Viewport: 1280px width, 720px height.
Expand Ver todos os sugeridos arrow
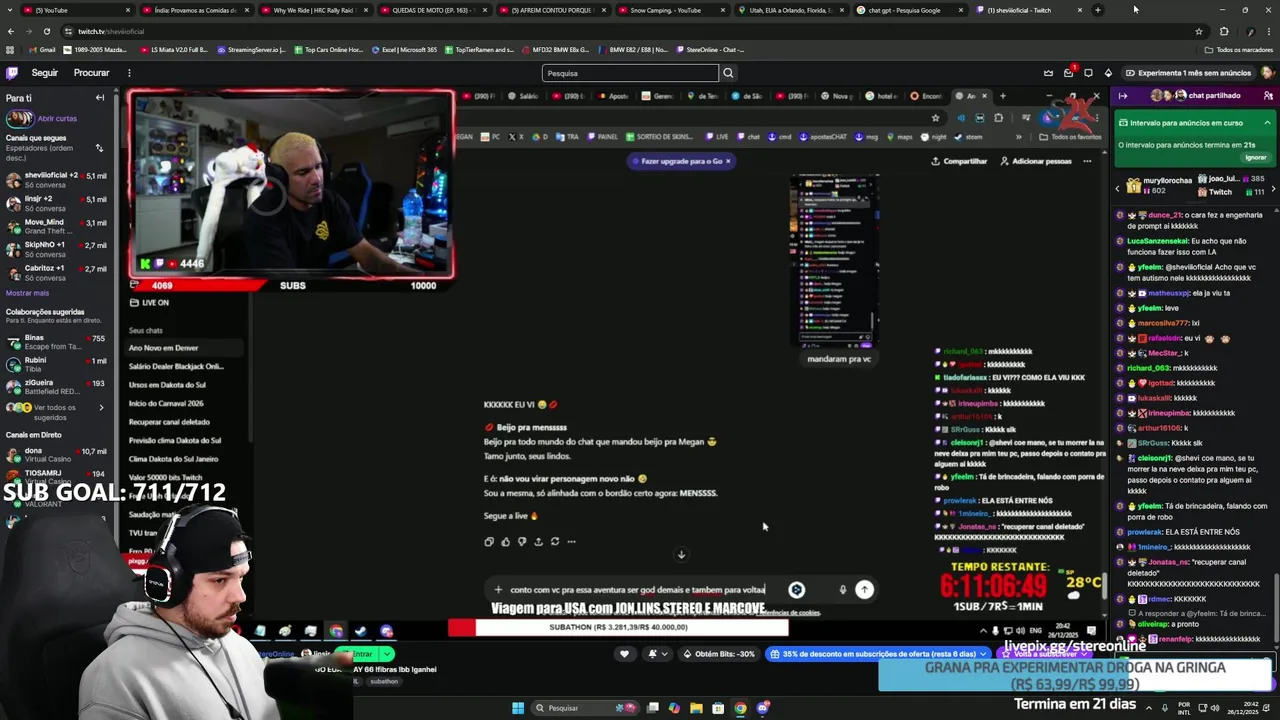pos(101,407)
